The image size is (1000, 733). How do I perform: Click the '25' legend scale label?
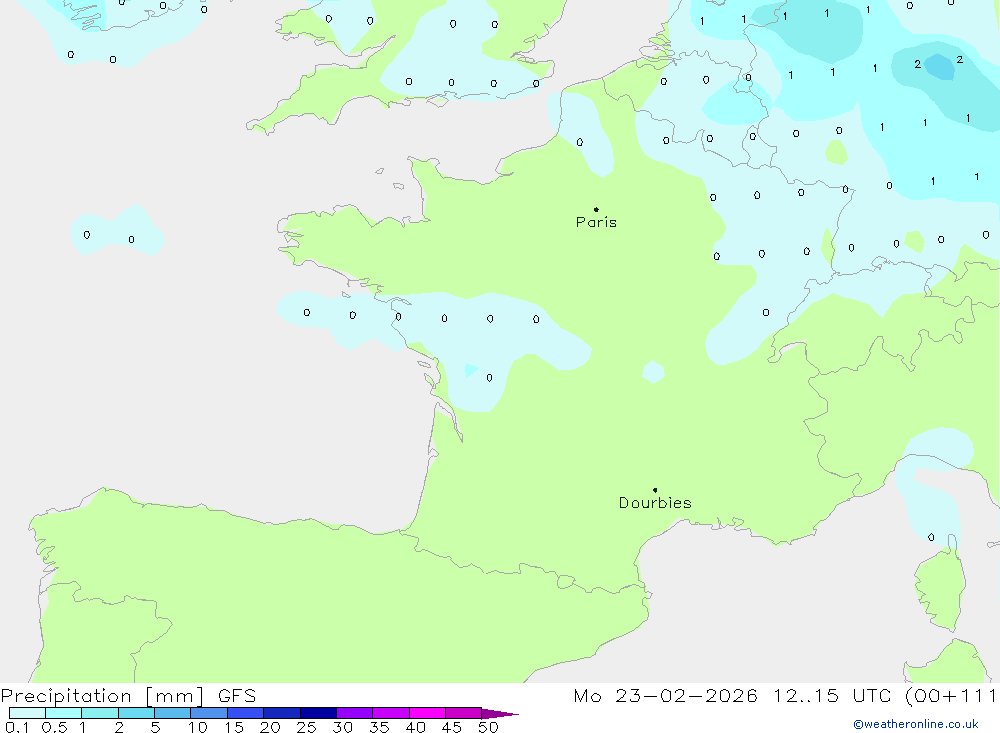coord(306,727)
